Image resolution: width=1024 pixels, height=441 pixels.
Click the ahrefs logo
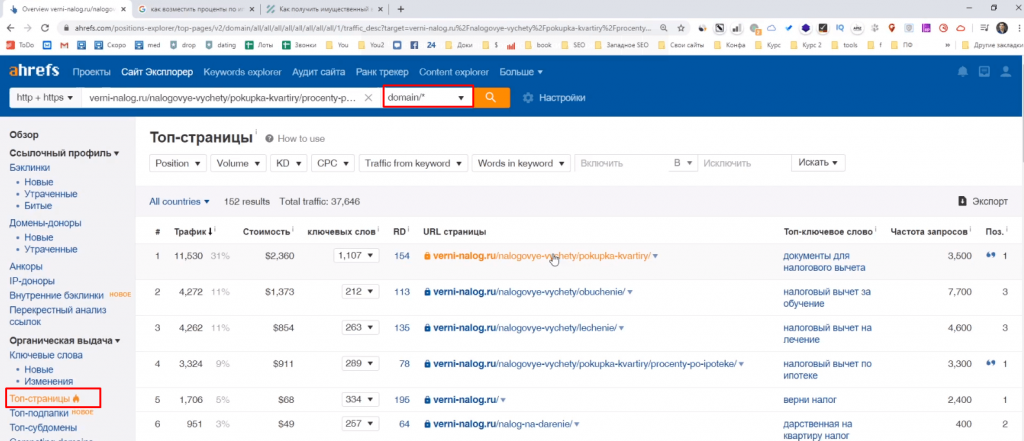click(34, 71)
